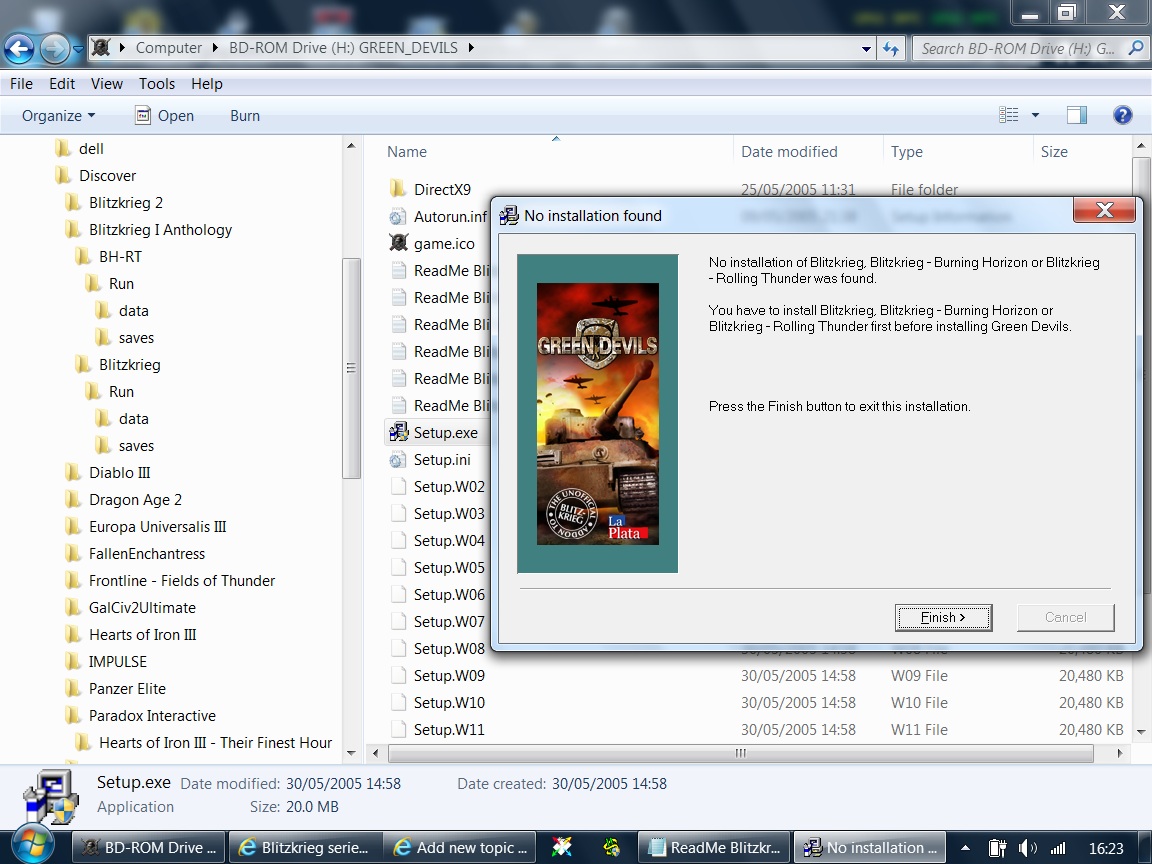Click the game.ico file icon
1152x864 pixels.
[x=397, y=242]
